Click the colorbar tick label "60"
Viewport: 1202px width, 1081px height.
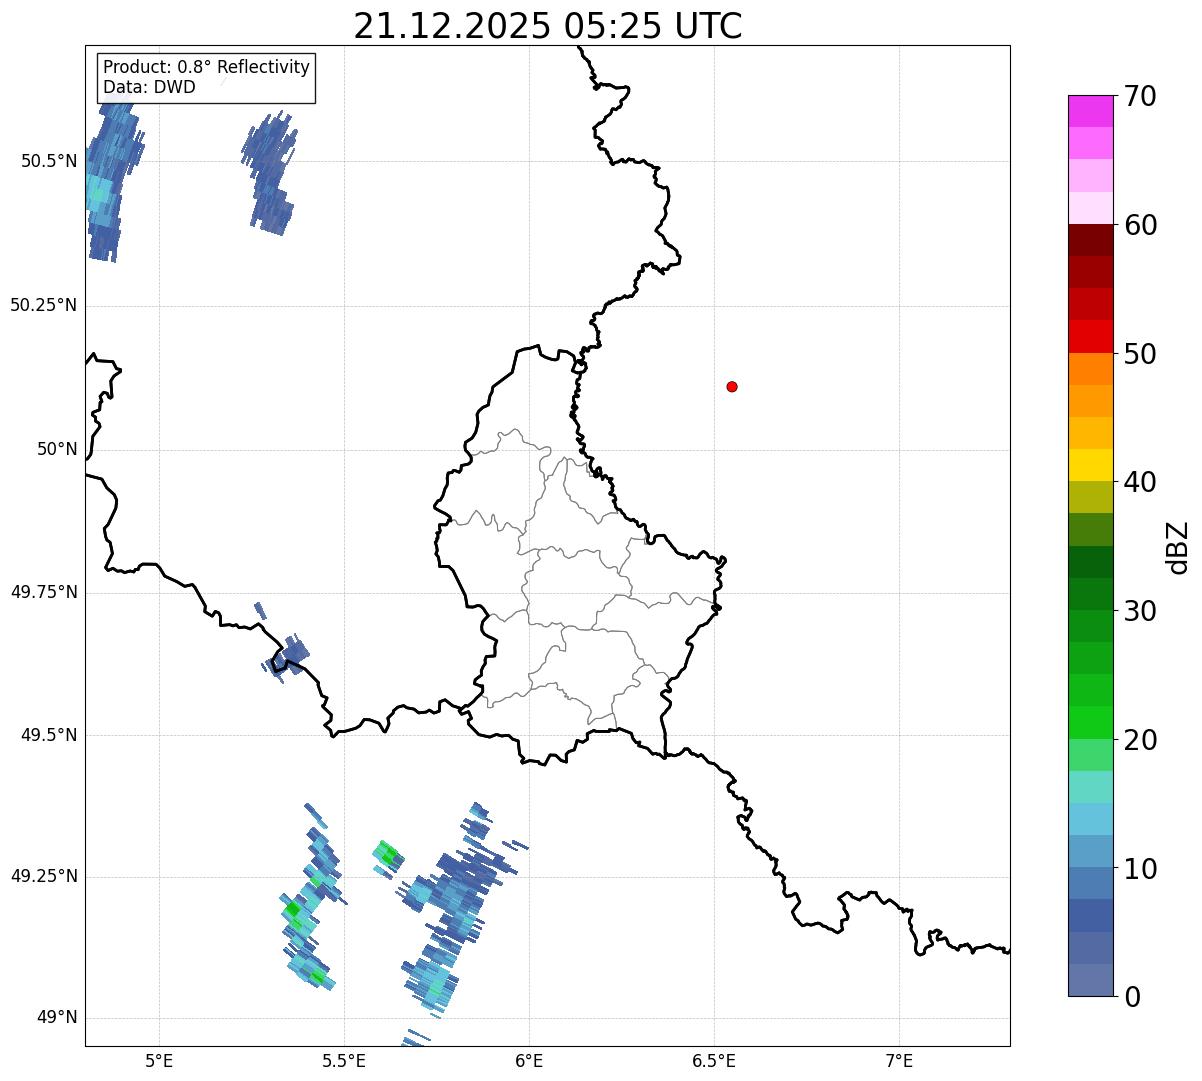coord(1140,225)
